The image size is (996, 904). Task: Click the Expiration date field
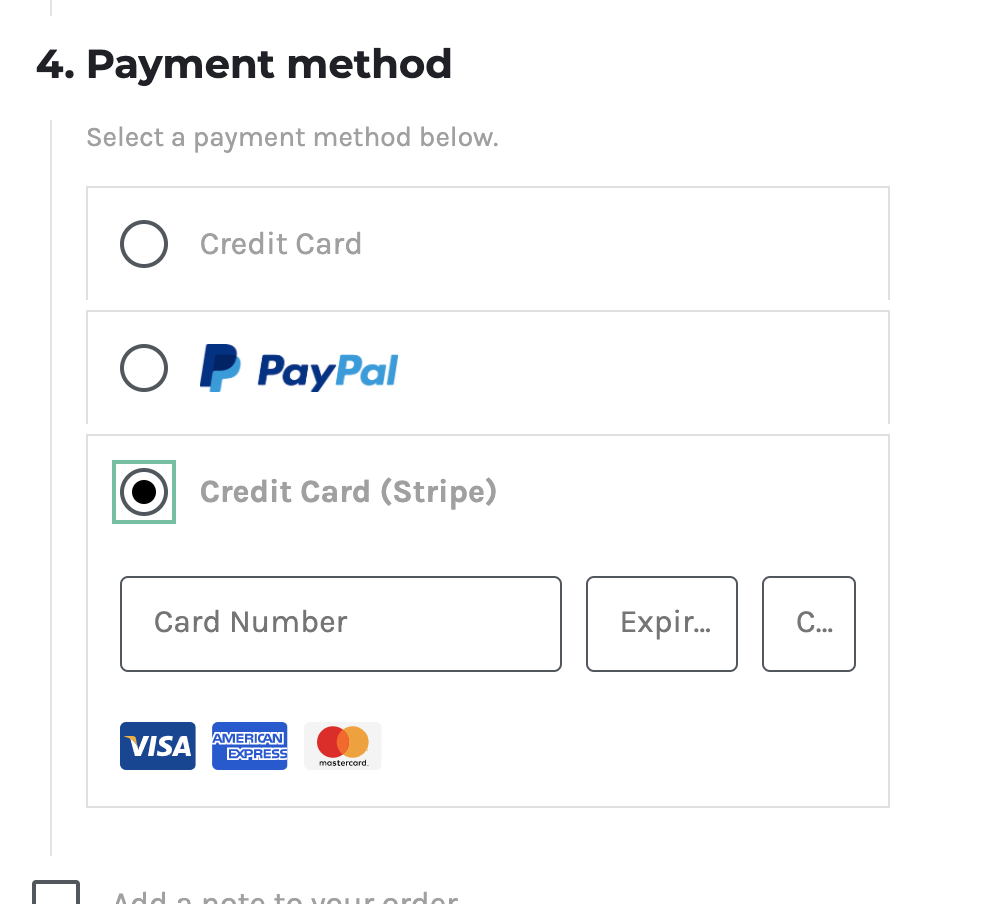(x=661, y=623)
